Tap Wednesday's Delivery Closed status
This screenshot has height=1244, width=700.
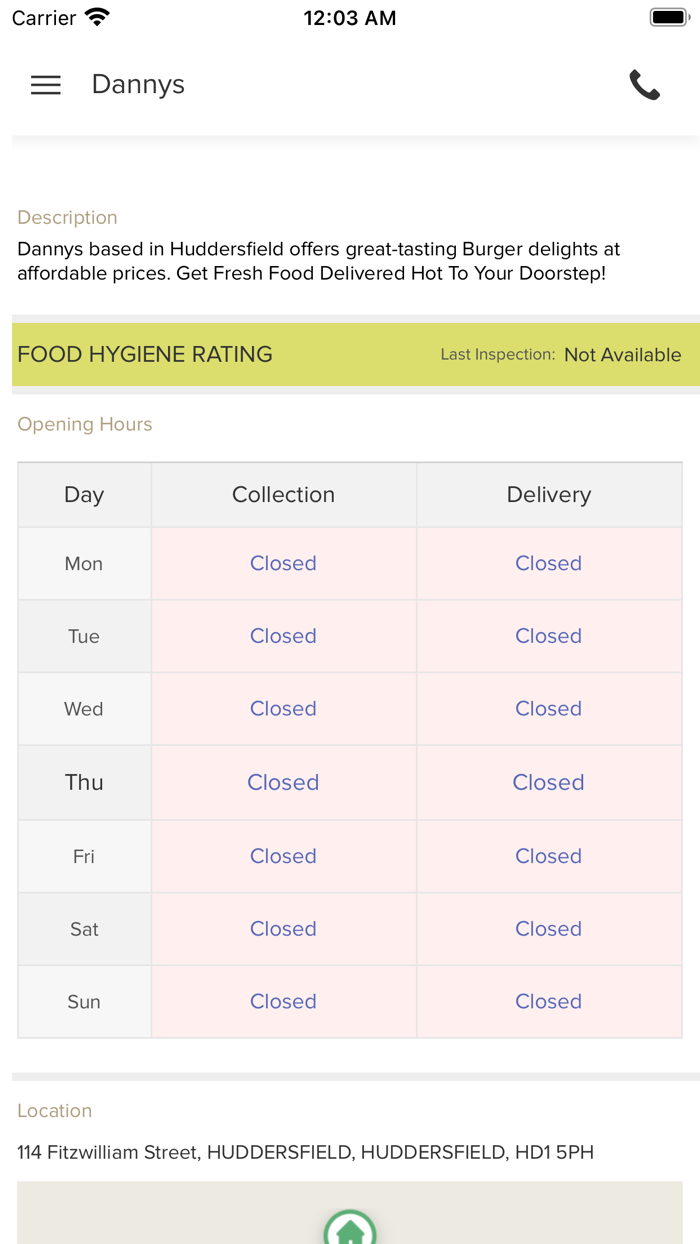coord(548,709)
